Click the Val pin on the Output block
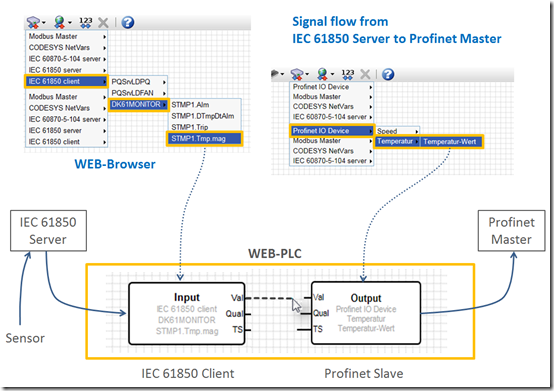 point(318,297)
